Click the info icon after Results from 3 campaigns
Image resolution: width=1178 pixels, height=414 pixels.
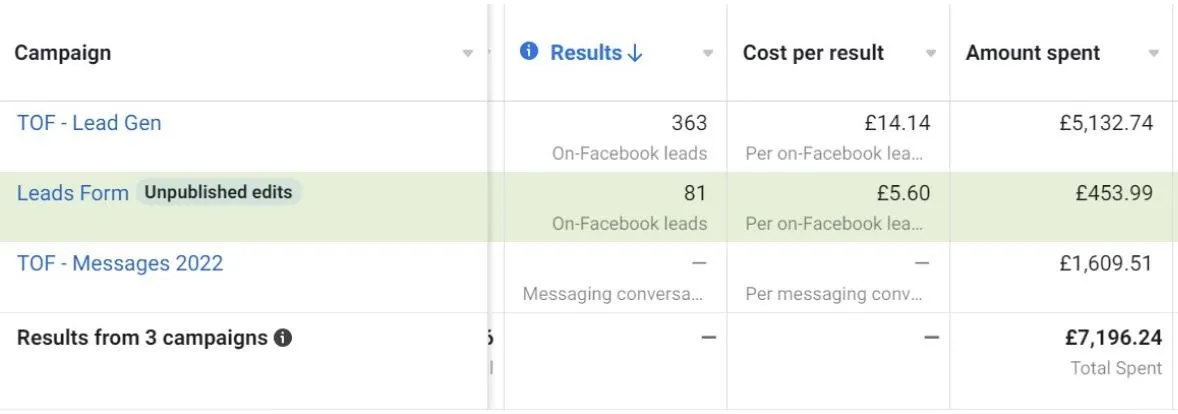tap(282, 338)
